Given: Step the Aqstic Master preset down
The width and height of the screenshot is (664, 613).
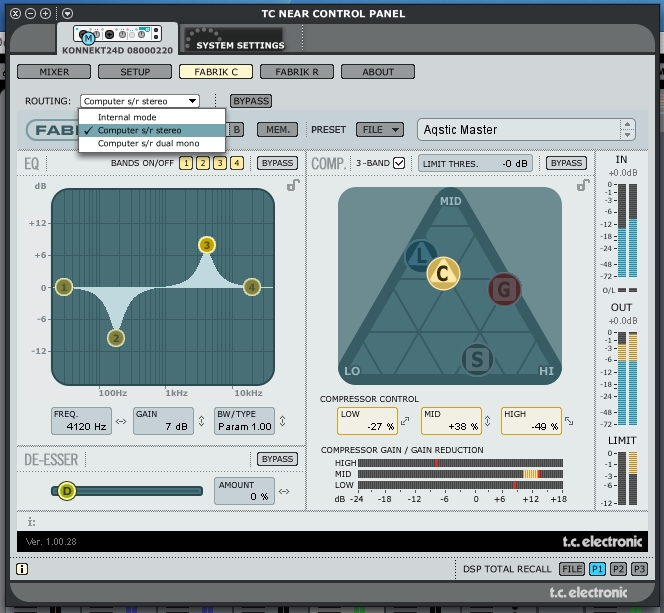Looking at the screenshot, I should point(627,135).
